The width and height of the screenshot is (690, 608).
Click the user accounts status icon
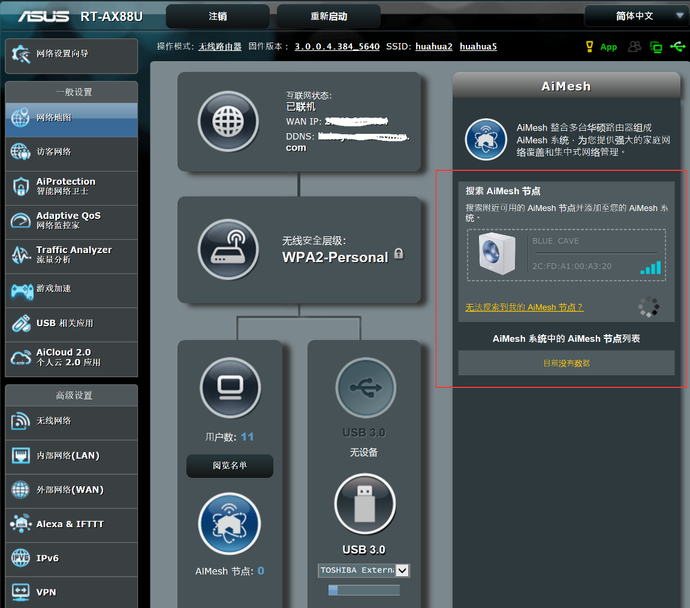coord(634,47)
